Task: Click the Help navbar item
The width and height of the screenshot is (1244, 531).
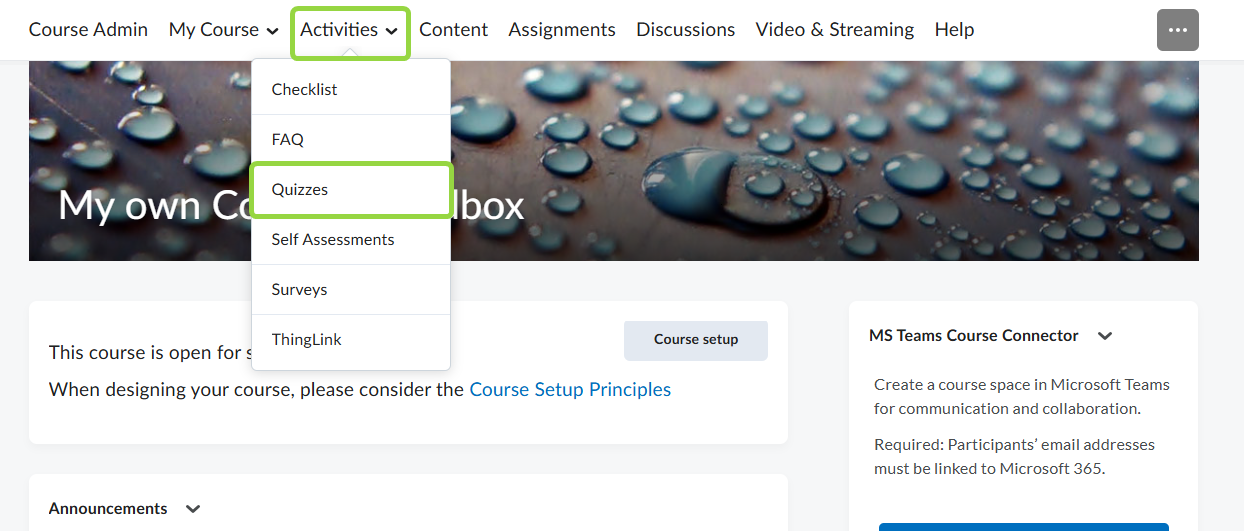Action: point(954,30)
